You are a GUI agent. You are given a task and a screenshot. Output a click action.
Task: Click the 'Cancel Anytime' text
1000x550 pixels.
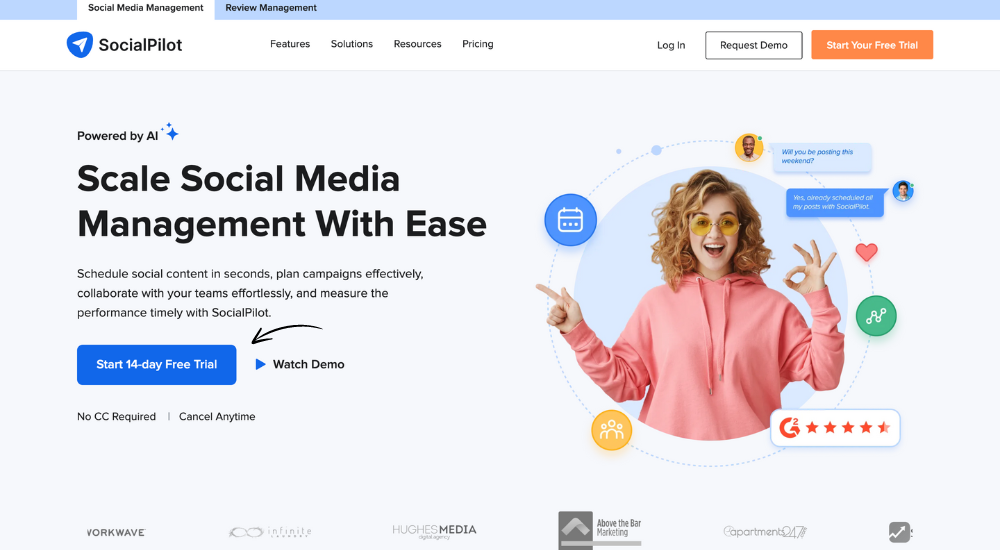pos(217,417)
